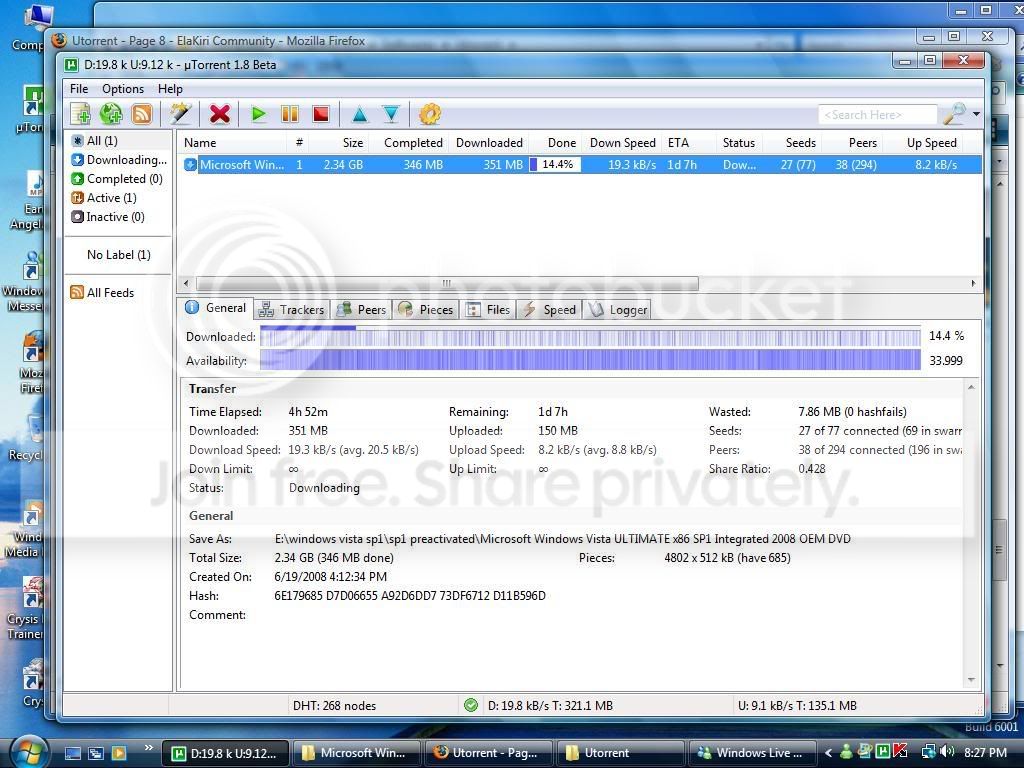The image size is (1024, 768).
Task: Click the details pane scroll down arrow
Action: coord(971,680)
